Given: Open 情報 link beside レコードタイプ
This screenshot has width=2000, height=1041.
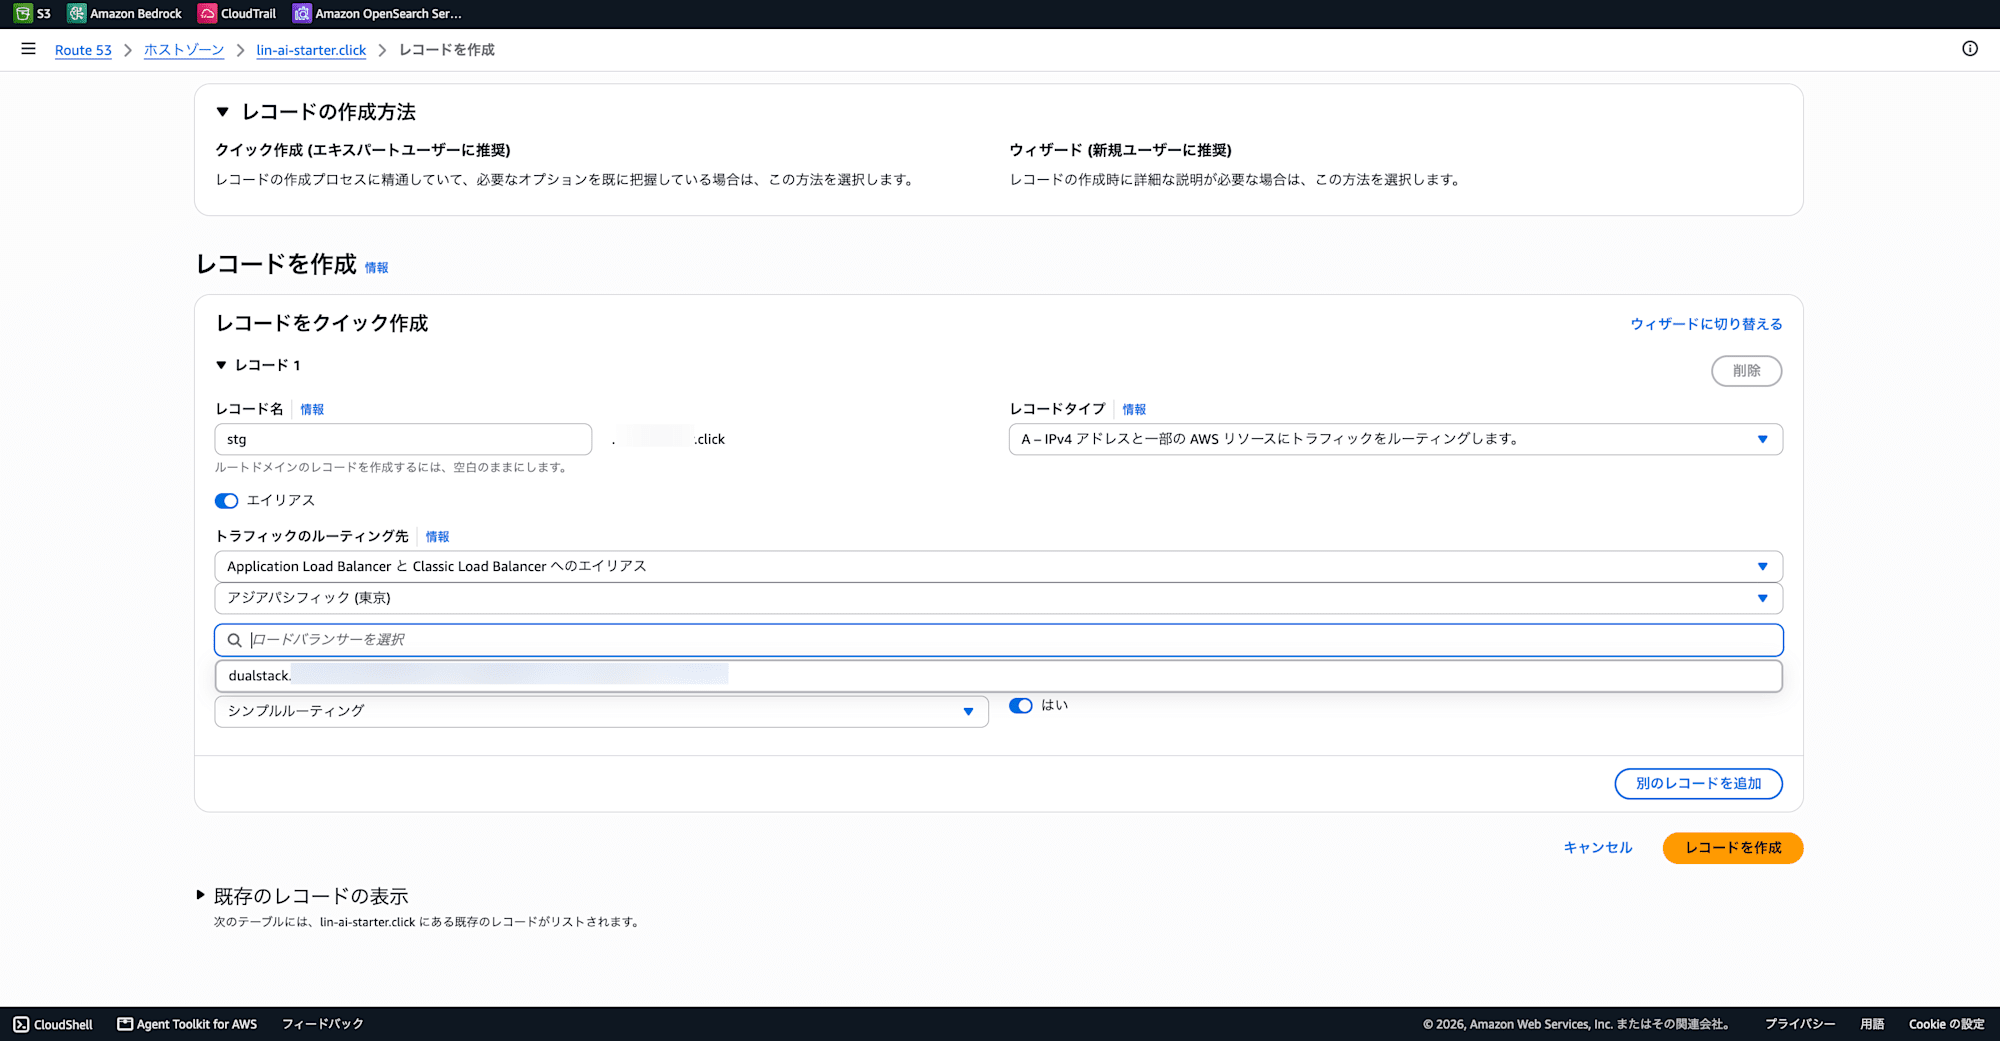Looking at the screenshot, I should click(1134, 410).
